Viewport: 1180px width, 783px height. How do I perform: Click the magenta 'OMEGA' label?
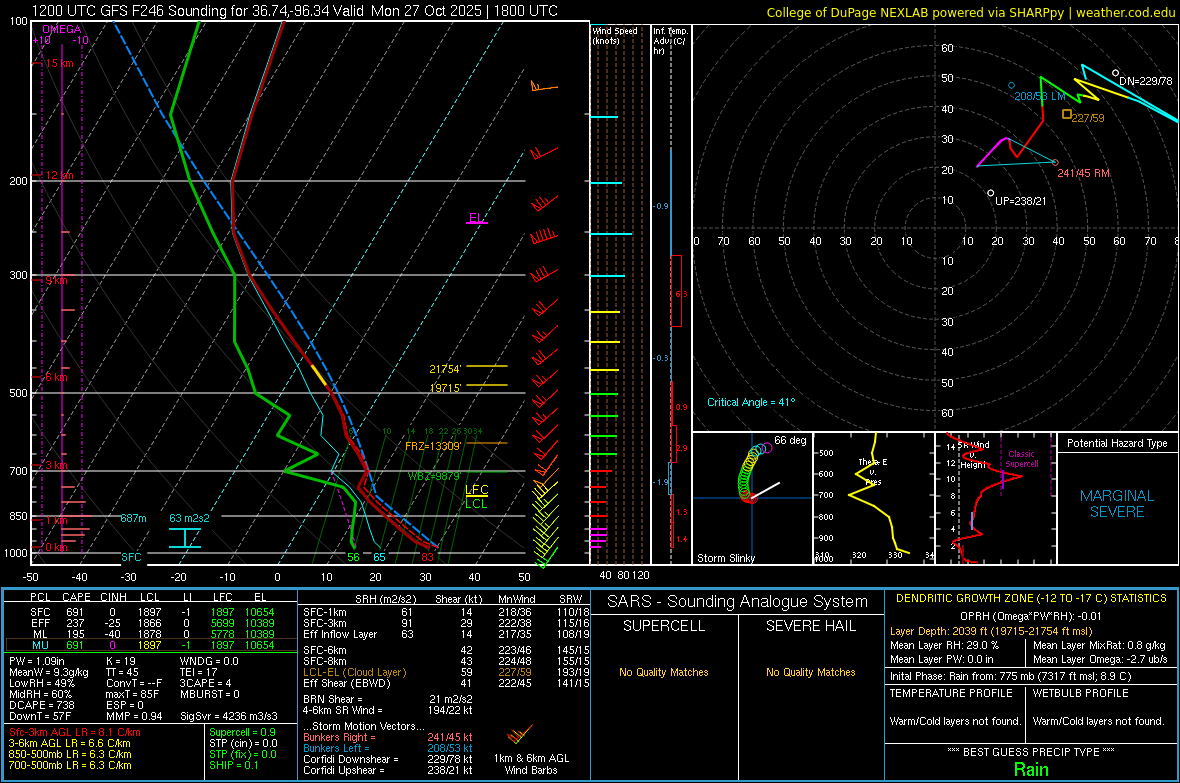61,29
